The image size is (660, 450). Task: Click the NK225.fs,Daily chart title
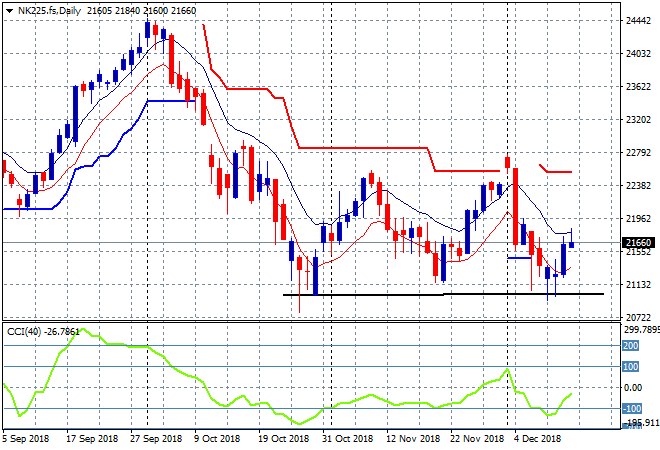[49, 11]
